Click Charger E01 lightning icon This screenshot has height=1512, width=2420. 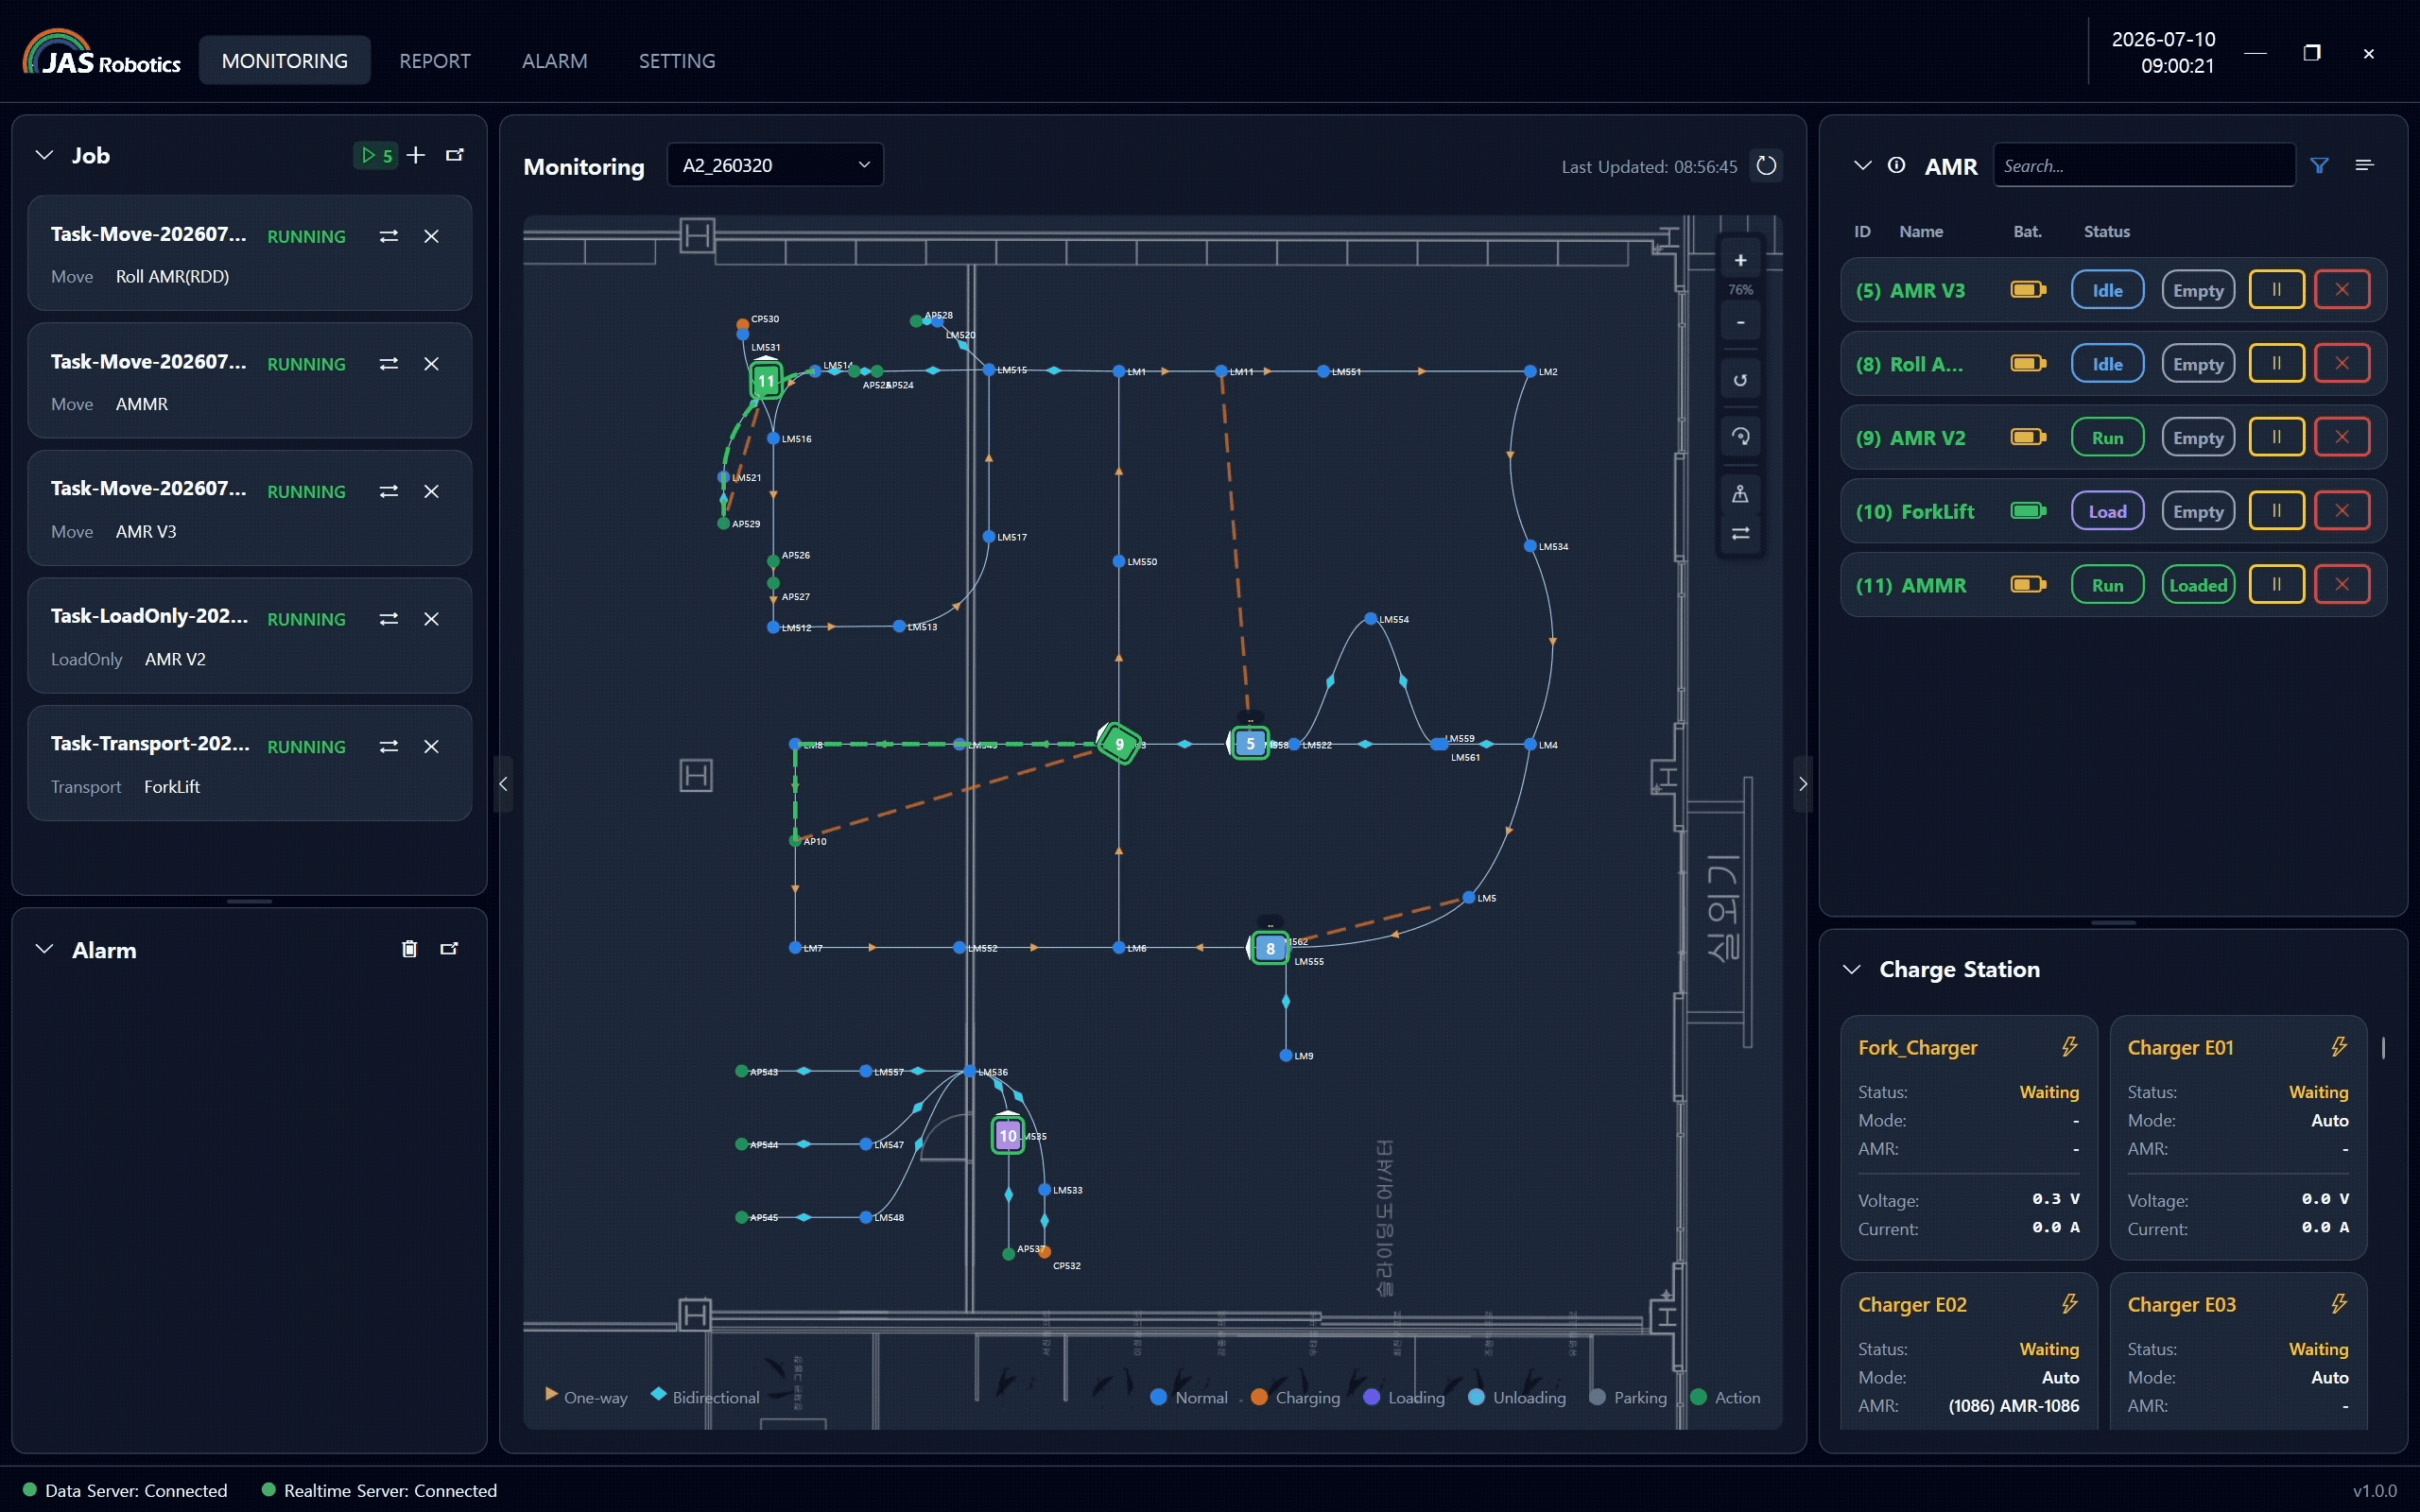[2338, 1047]
